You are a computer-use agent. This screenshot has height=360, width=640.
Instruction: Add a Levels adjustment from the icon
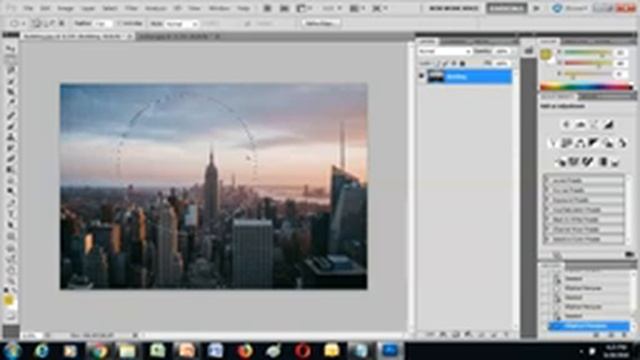[580, 124]
